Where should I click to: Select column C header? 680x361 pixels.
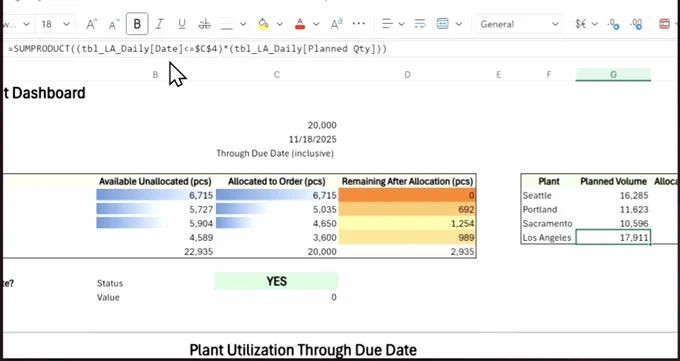pyautogui.click(x=277, y=75)
